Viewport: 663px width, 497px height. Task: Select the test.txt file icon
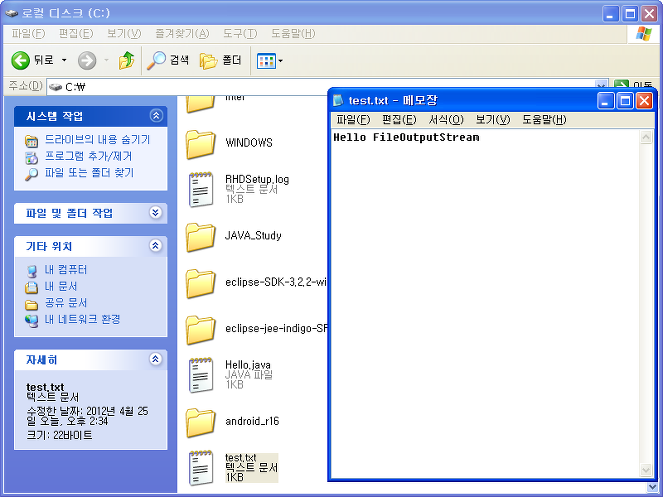click(200, 468)
